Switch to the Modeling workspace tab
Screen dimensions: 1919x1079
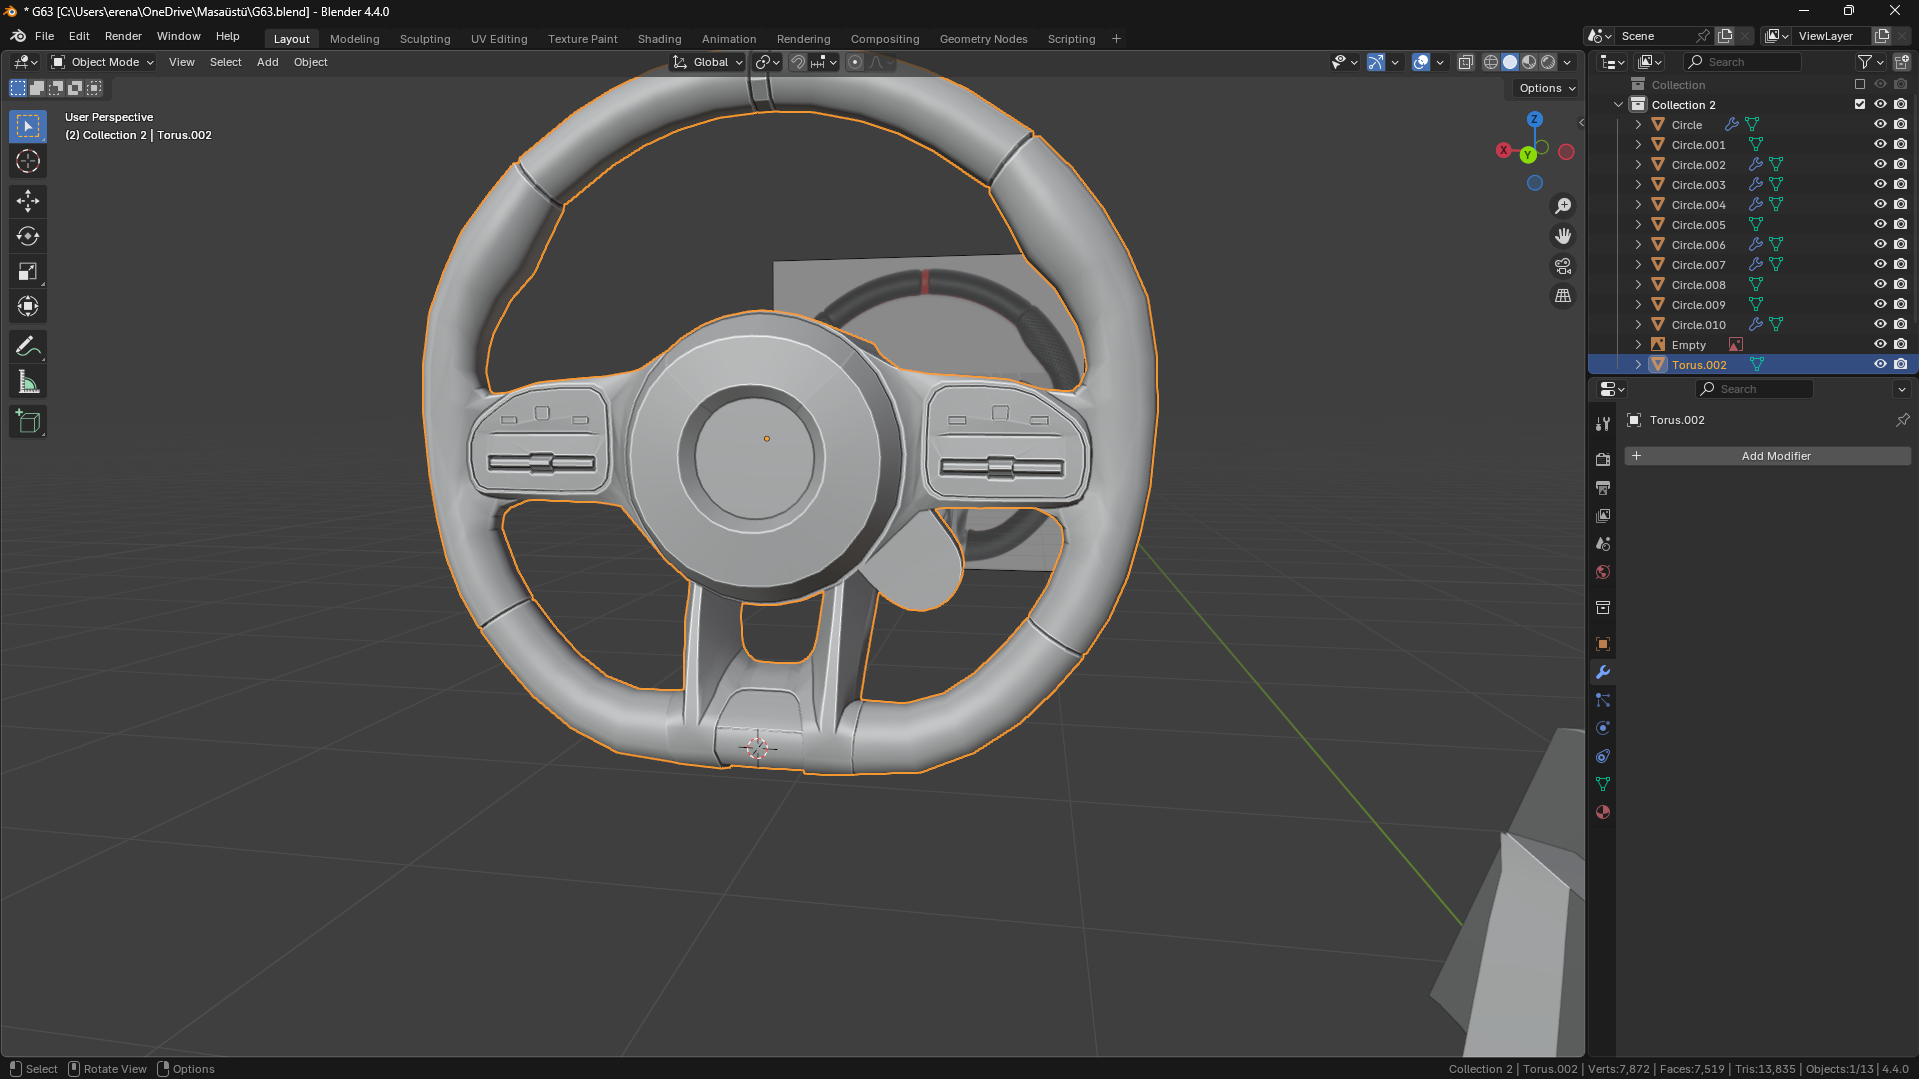355,39
